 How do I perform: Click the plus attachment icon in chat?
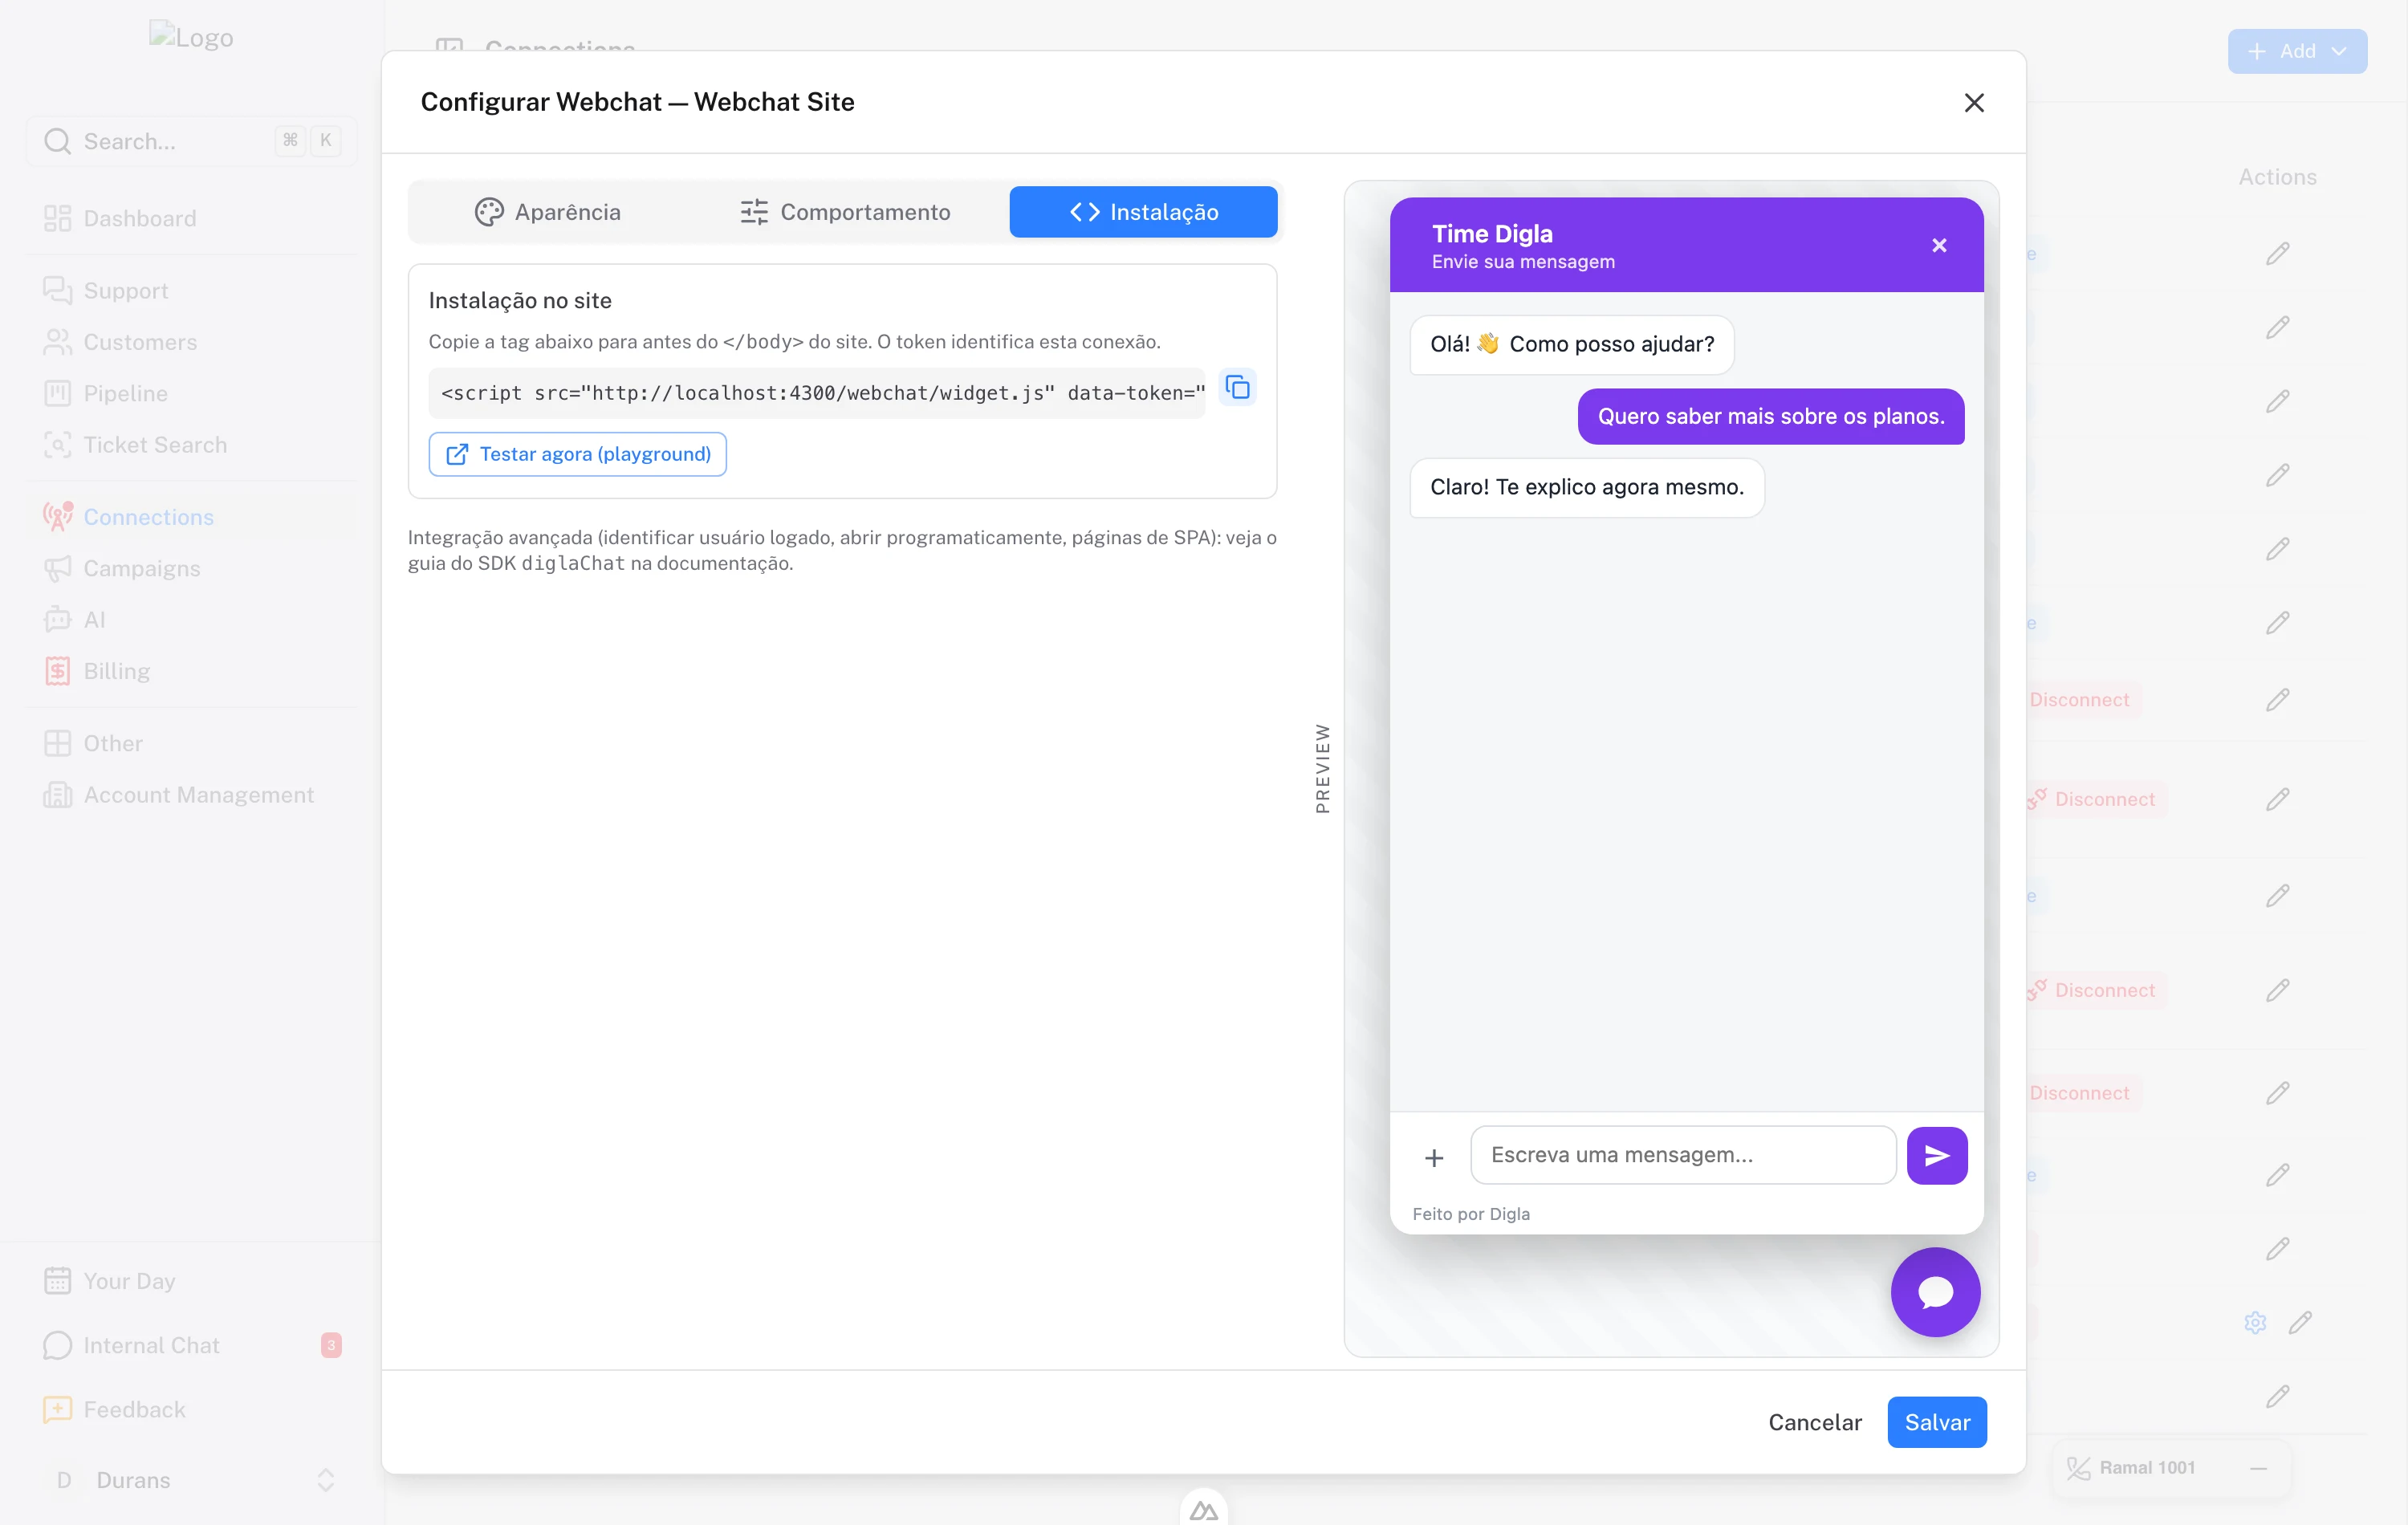pos(1434,1158)
